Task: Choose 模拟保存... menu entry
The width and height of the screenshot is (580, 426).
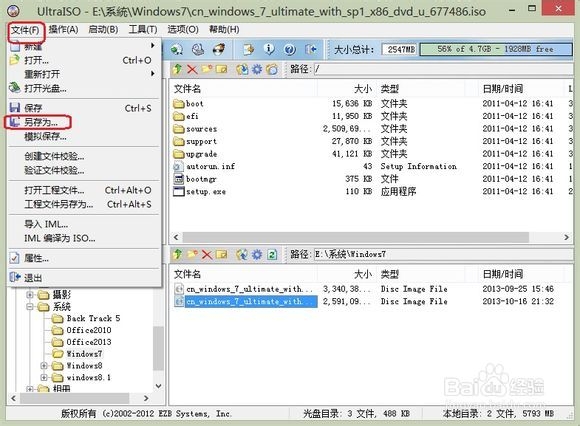Action: [84, 136]
